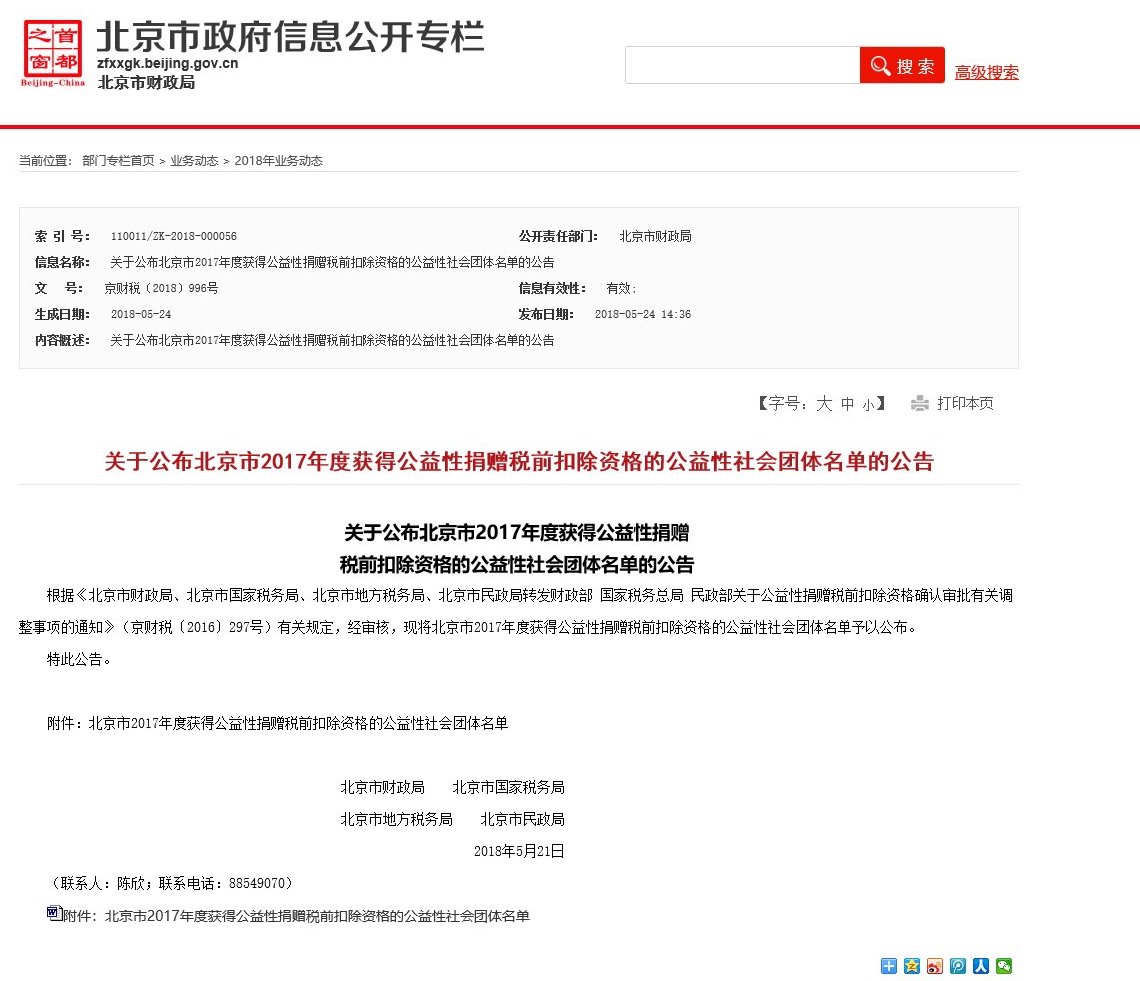Open 高级搜索 advanced search link
The image size is (1140, 981).
pyautogui.click(x=986, y=72)
